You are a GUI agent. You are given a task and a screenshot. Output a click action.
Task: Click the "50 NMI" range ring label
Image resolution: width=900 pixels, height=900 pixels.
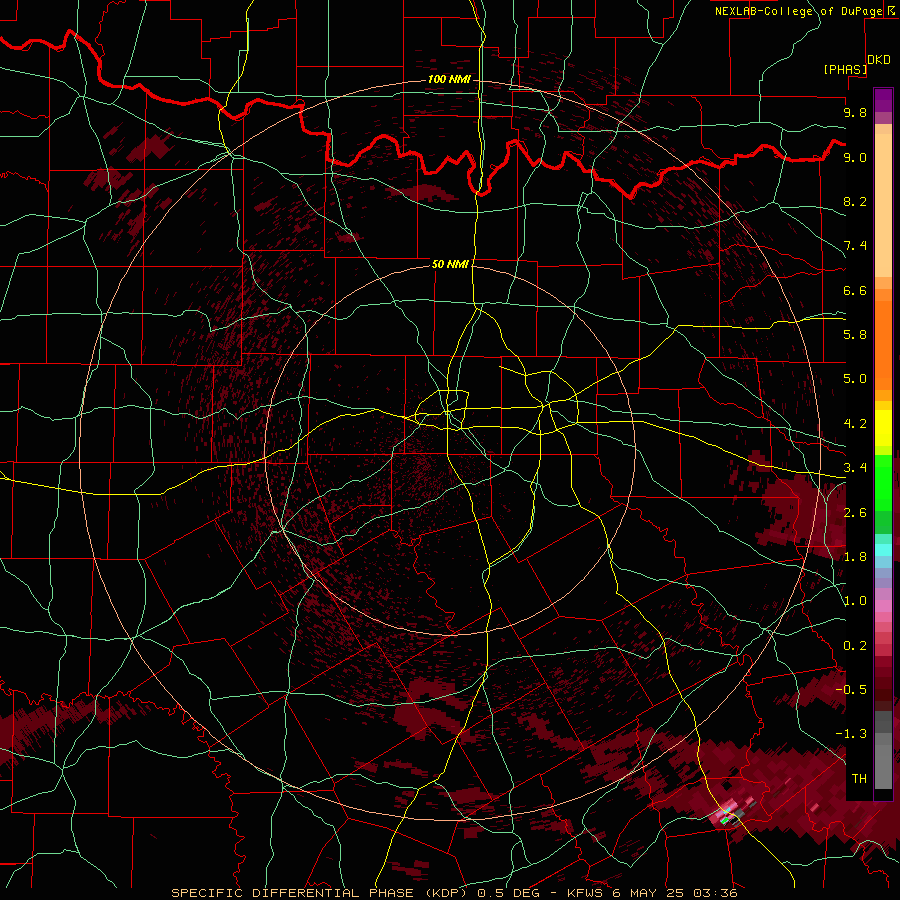tap(451, 264)
